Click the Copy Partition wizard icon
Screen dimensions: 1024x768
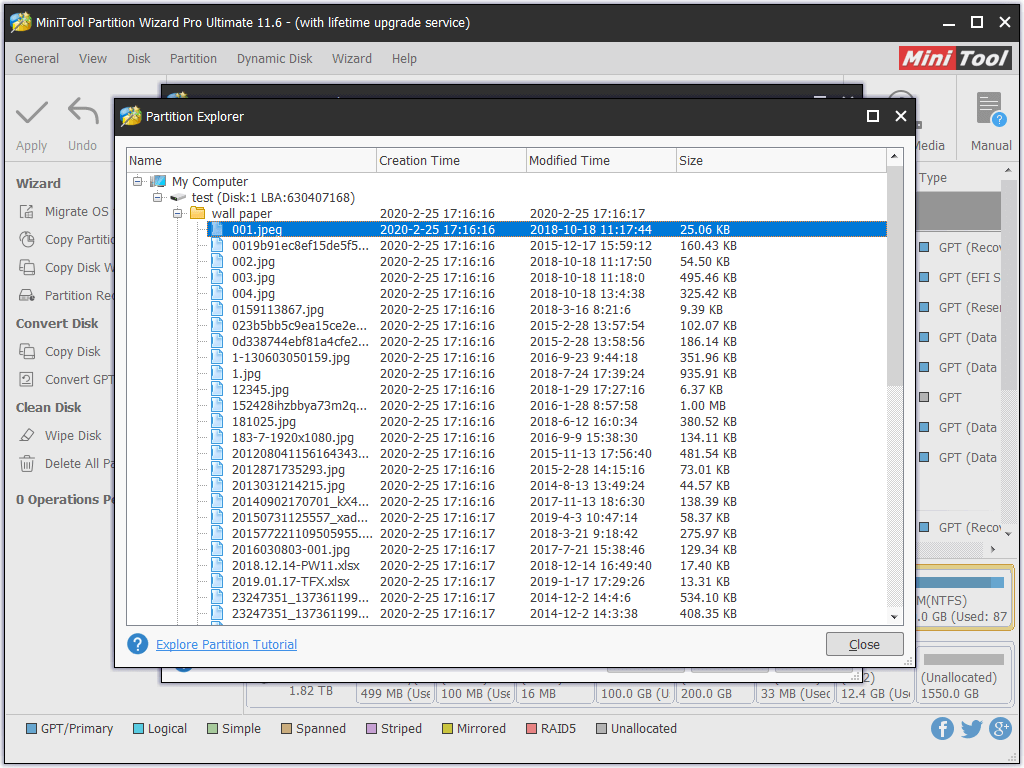point(27,240)
